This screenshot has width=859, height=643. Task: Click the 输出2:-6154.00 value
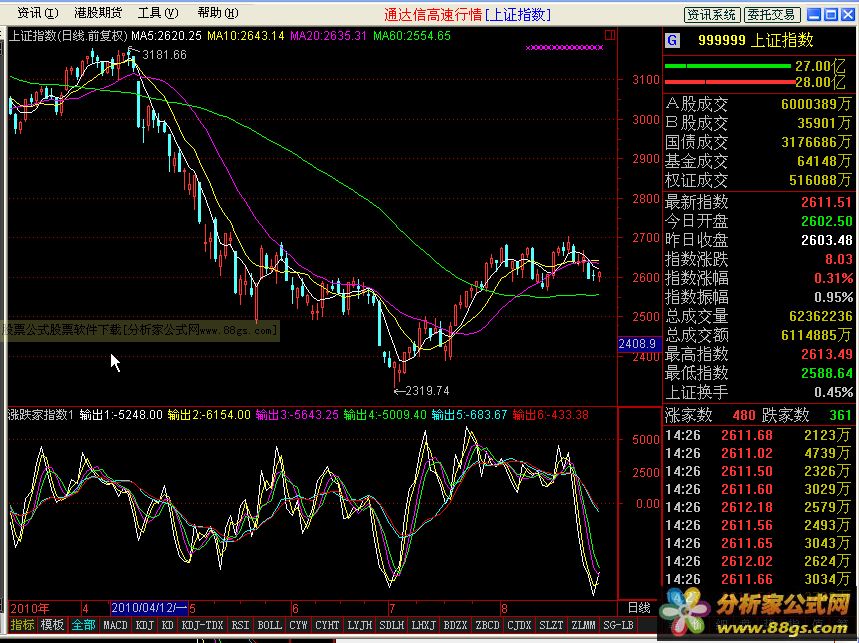coord(209,415)
